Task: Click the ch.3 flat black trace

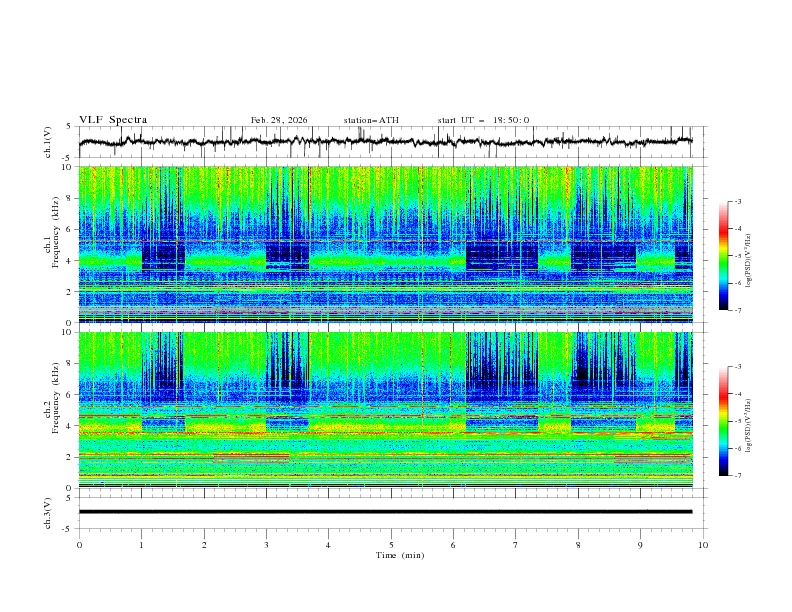Action: 385,512
